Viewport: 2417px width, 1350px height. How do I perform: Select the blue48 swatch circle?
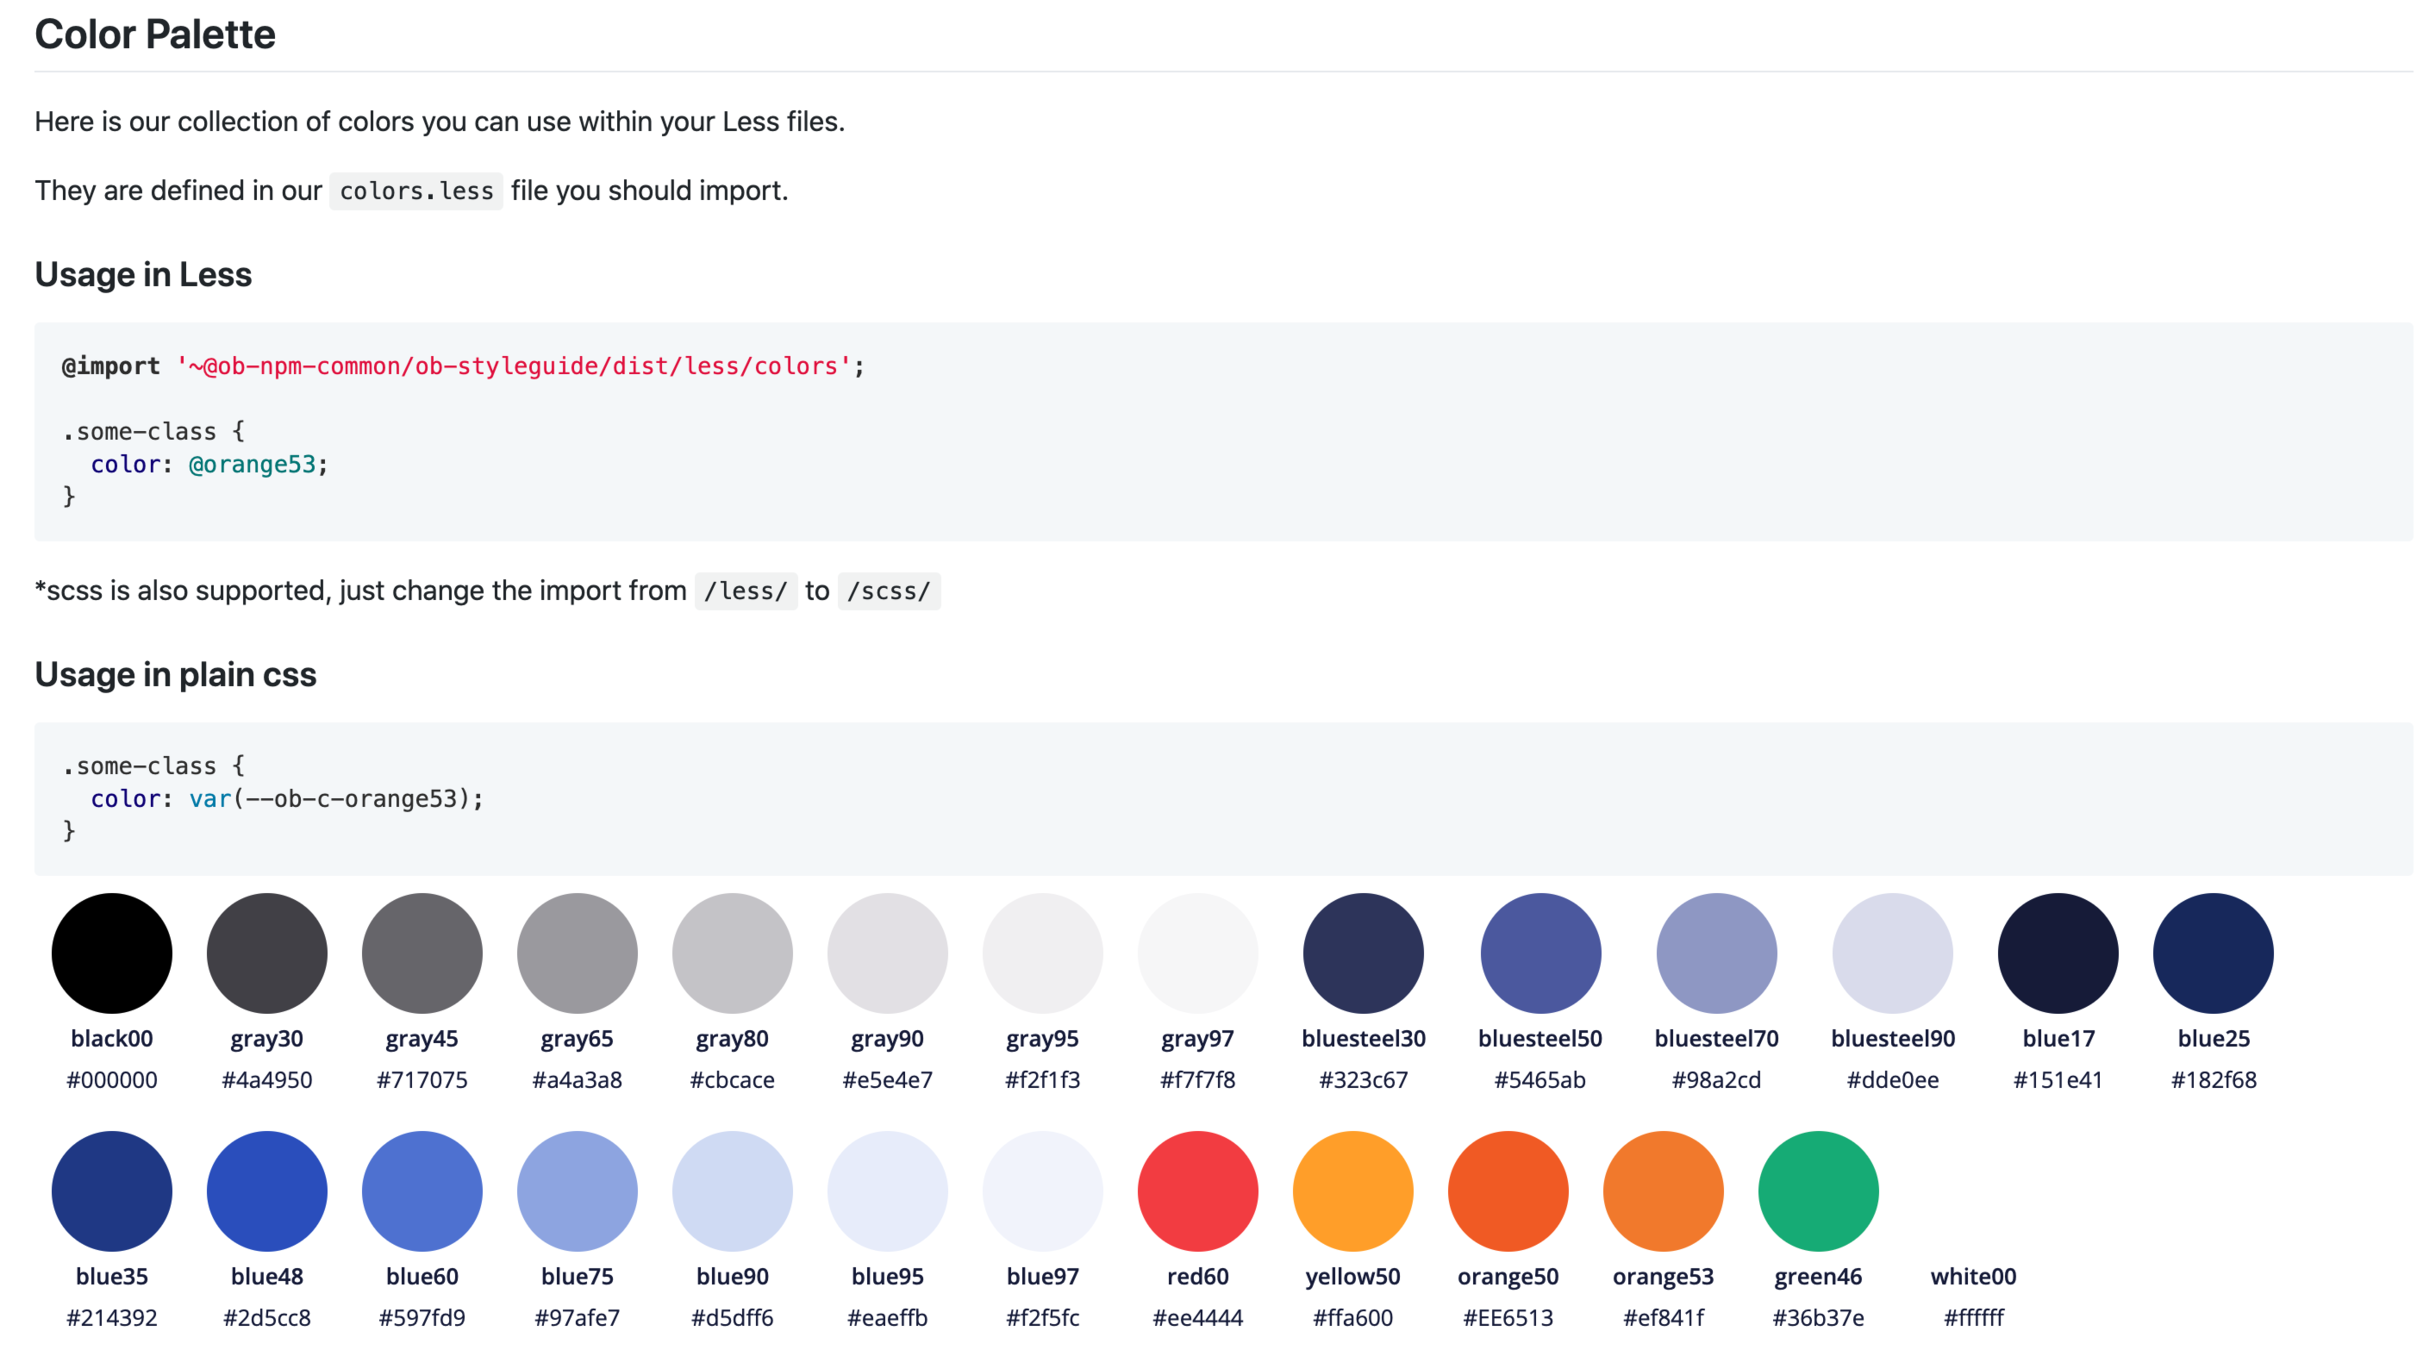tap(266, 1190)
